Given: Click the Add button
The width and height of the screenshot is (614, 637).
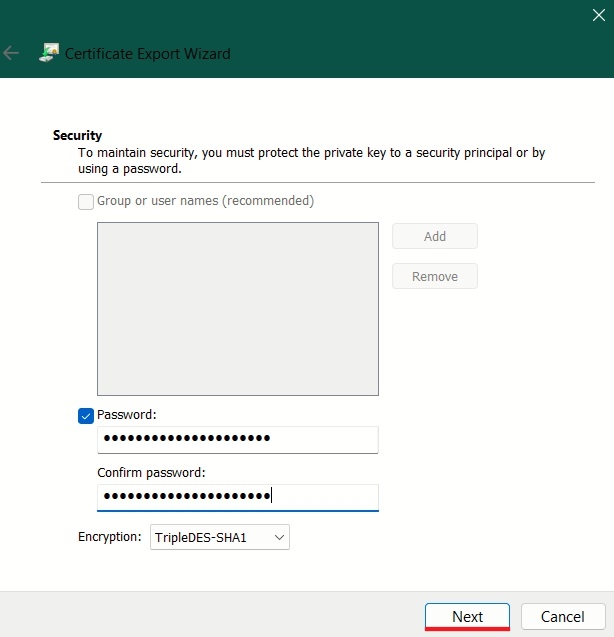Looking at the screenshot, I should pyautogui.click(x=435, y=236).
